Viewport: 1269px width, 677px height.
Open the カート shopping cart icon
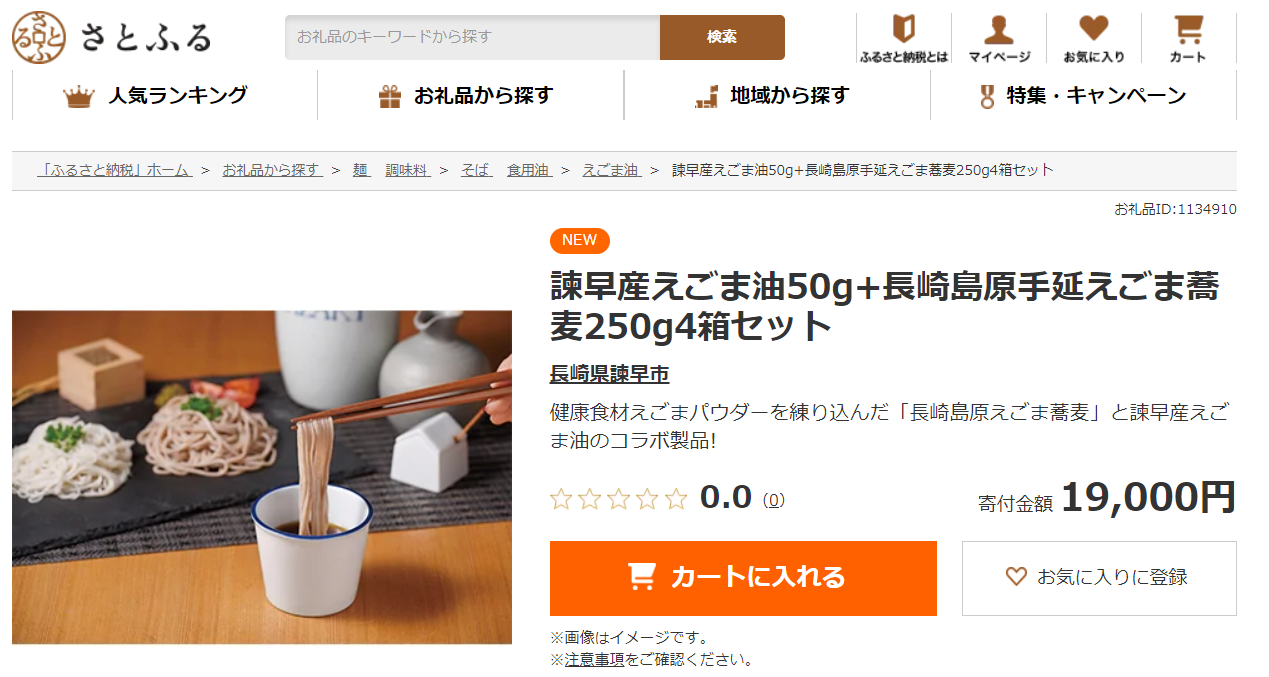coord(1188,38)
